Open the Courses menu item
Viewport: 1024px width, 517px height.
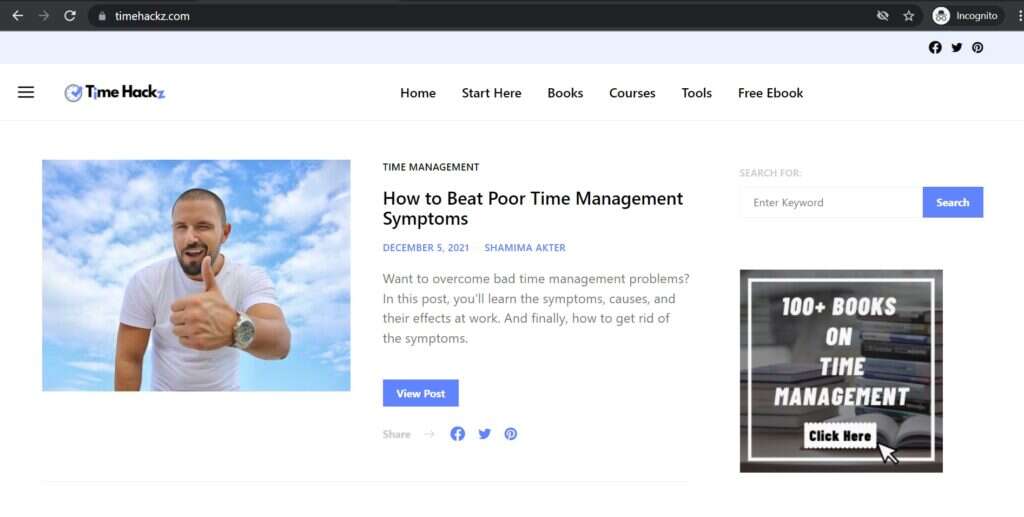632,93
